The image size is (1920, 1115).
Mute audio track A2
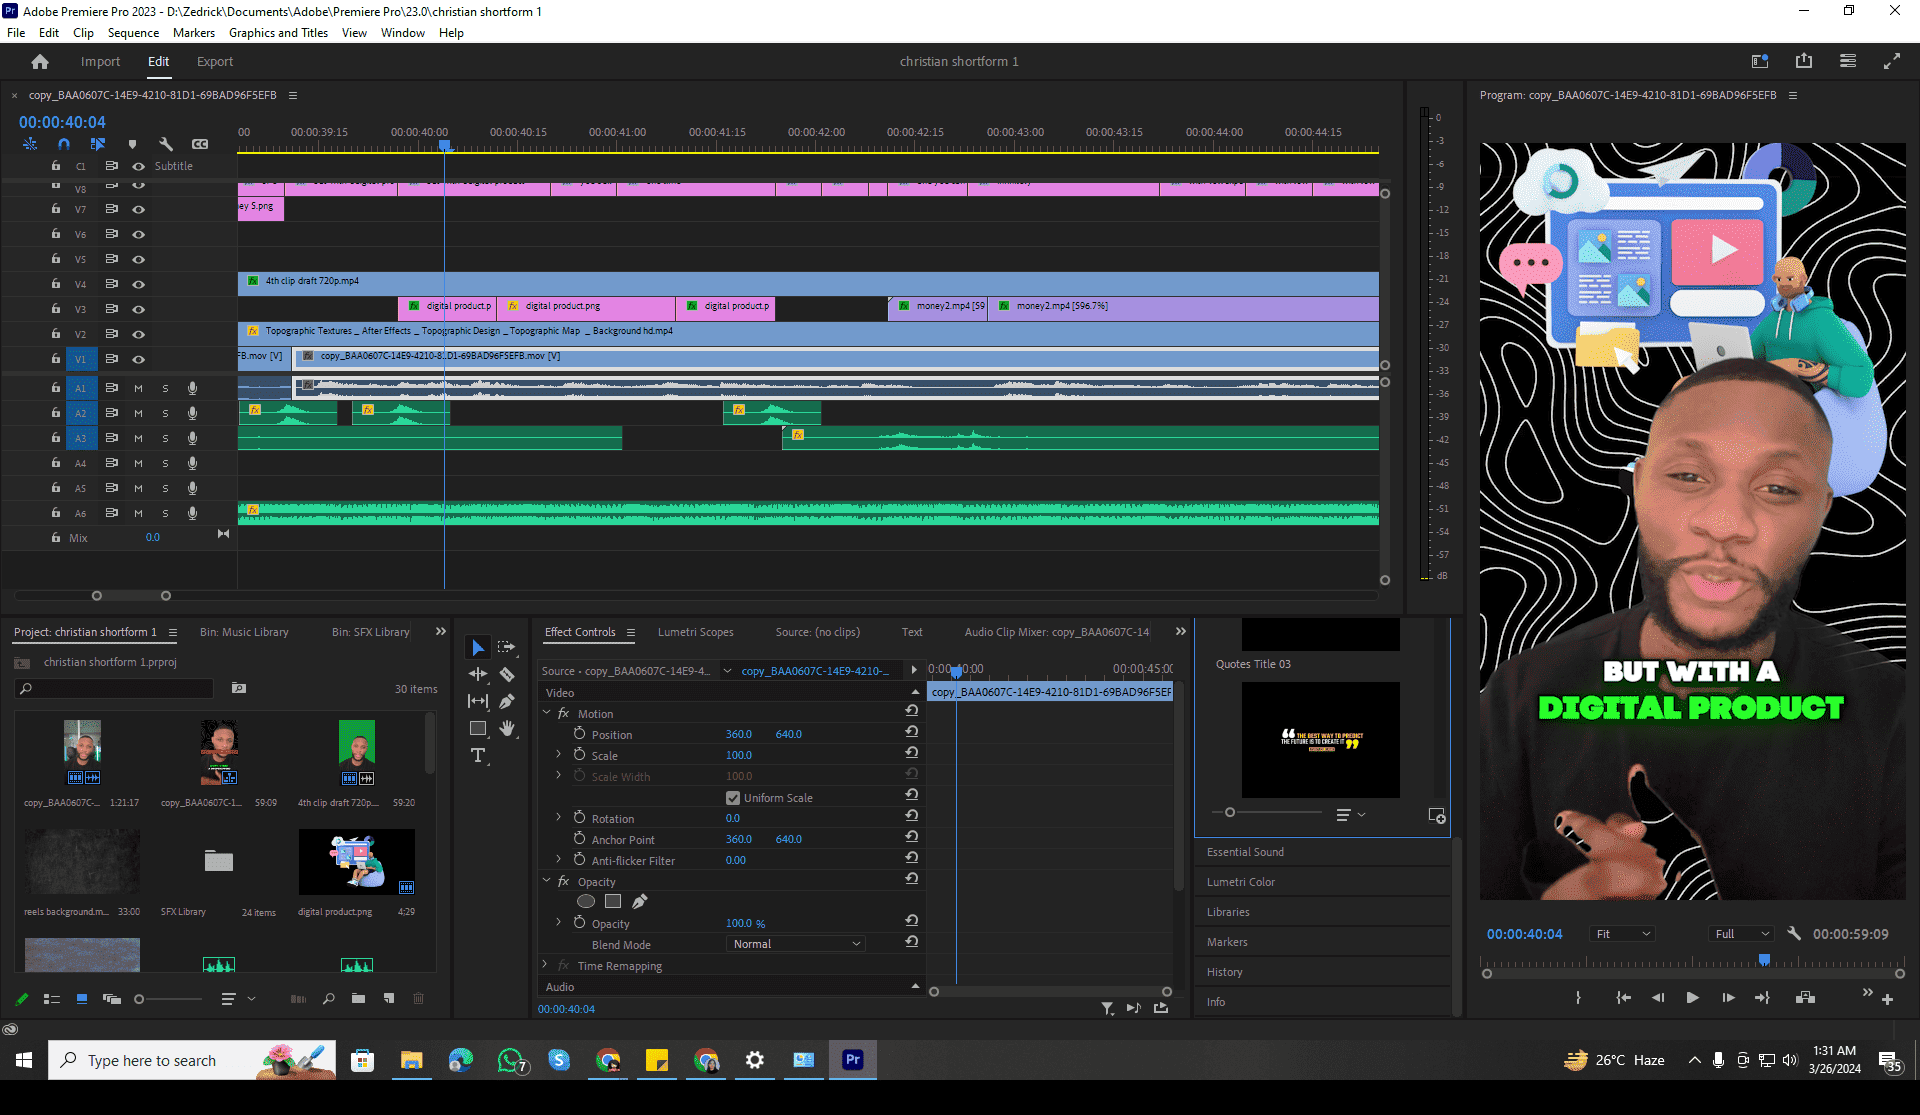pos(138,413)
